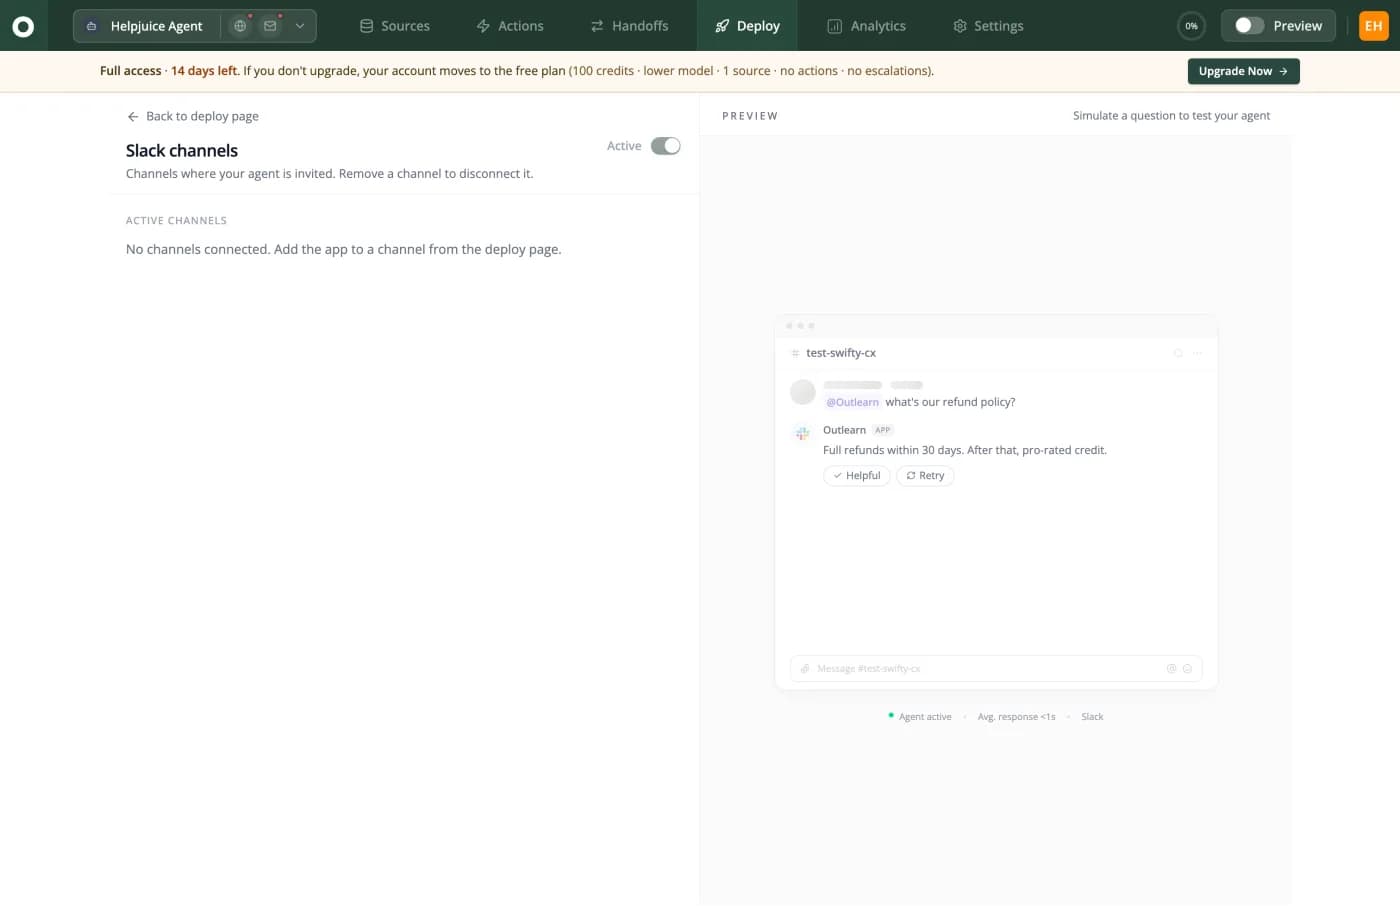This screenshot has width=1400, height=910.
Task: Open the EH user avatar menu
Action: pos(1374,26)
